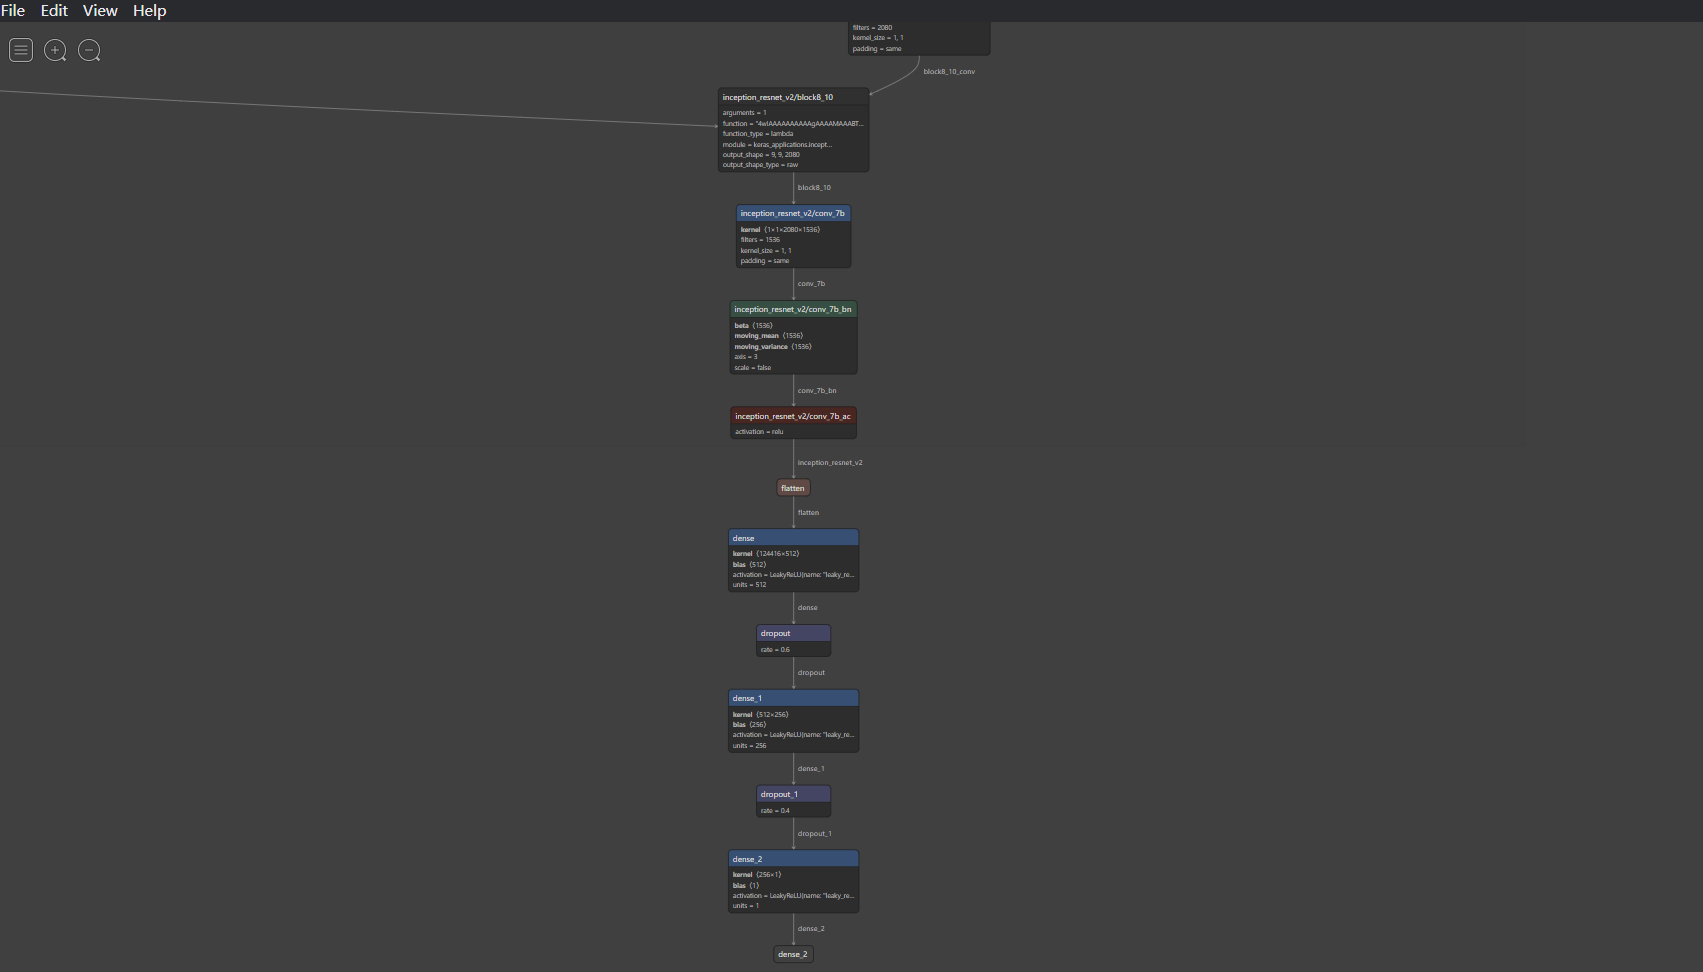The width and height of the screenshot is (1703, 972).
Task: Click the conv_7b edge label
Action: coord(811,284)
